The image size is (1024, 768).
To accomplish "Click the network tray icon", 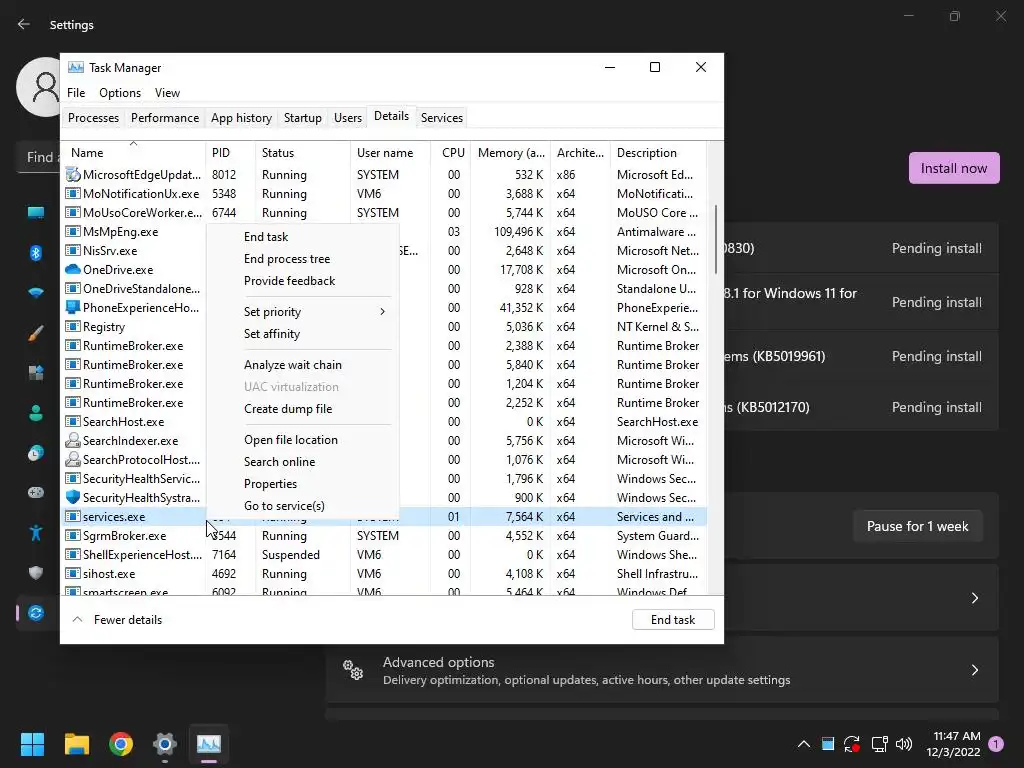I will click(x=879, y=744).
